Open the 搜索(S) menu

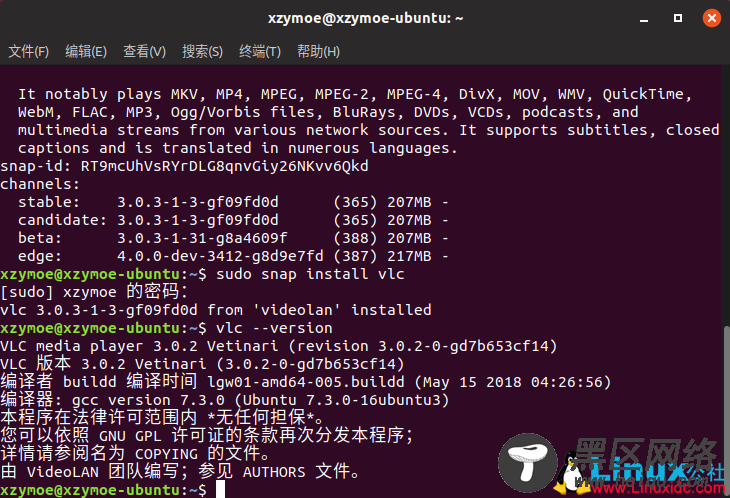click(x=202, y=51)
